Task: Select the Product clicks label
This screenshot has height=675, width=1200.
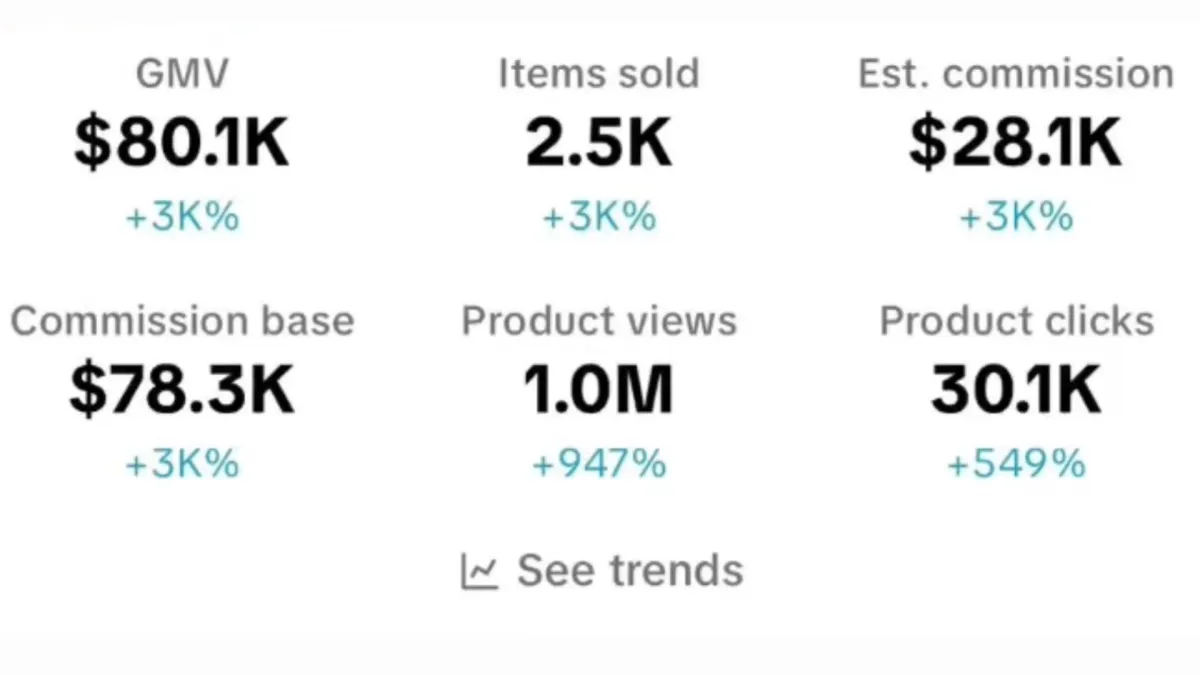Action: (1016, 321)
